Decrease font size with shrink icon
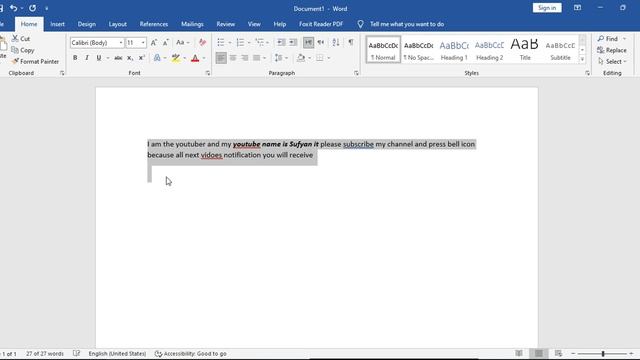This screenshot has width=640, height=360. [166, 42]
